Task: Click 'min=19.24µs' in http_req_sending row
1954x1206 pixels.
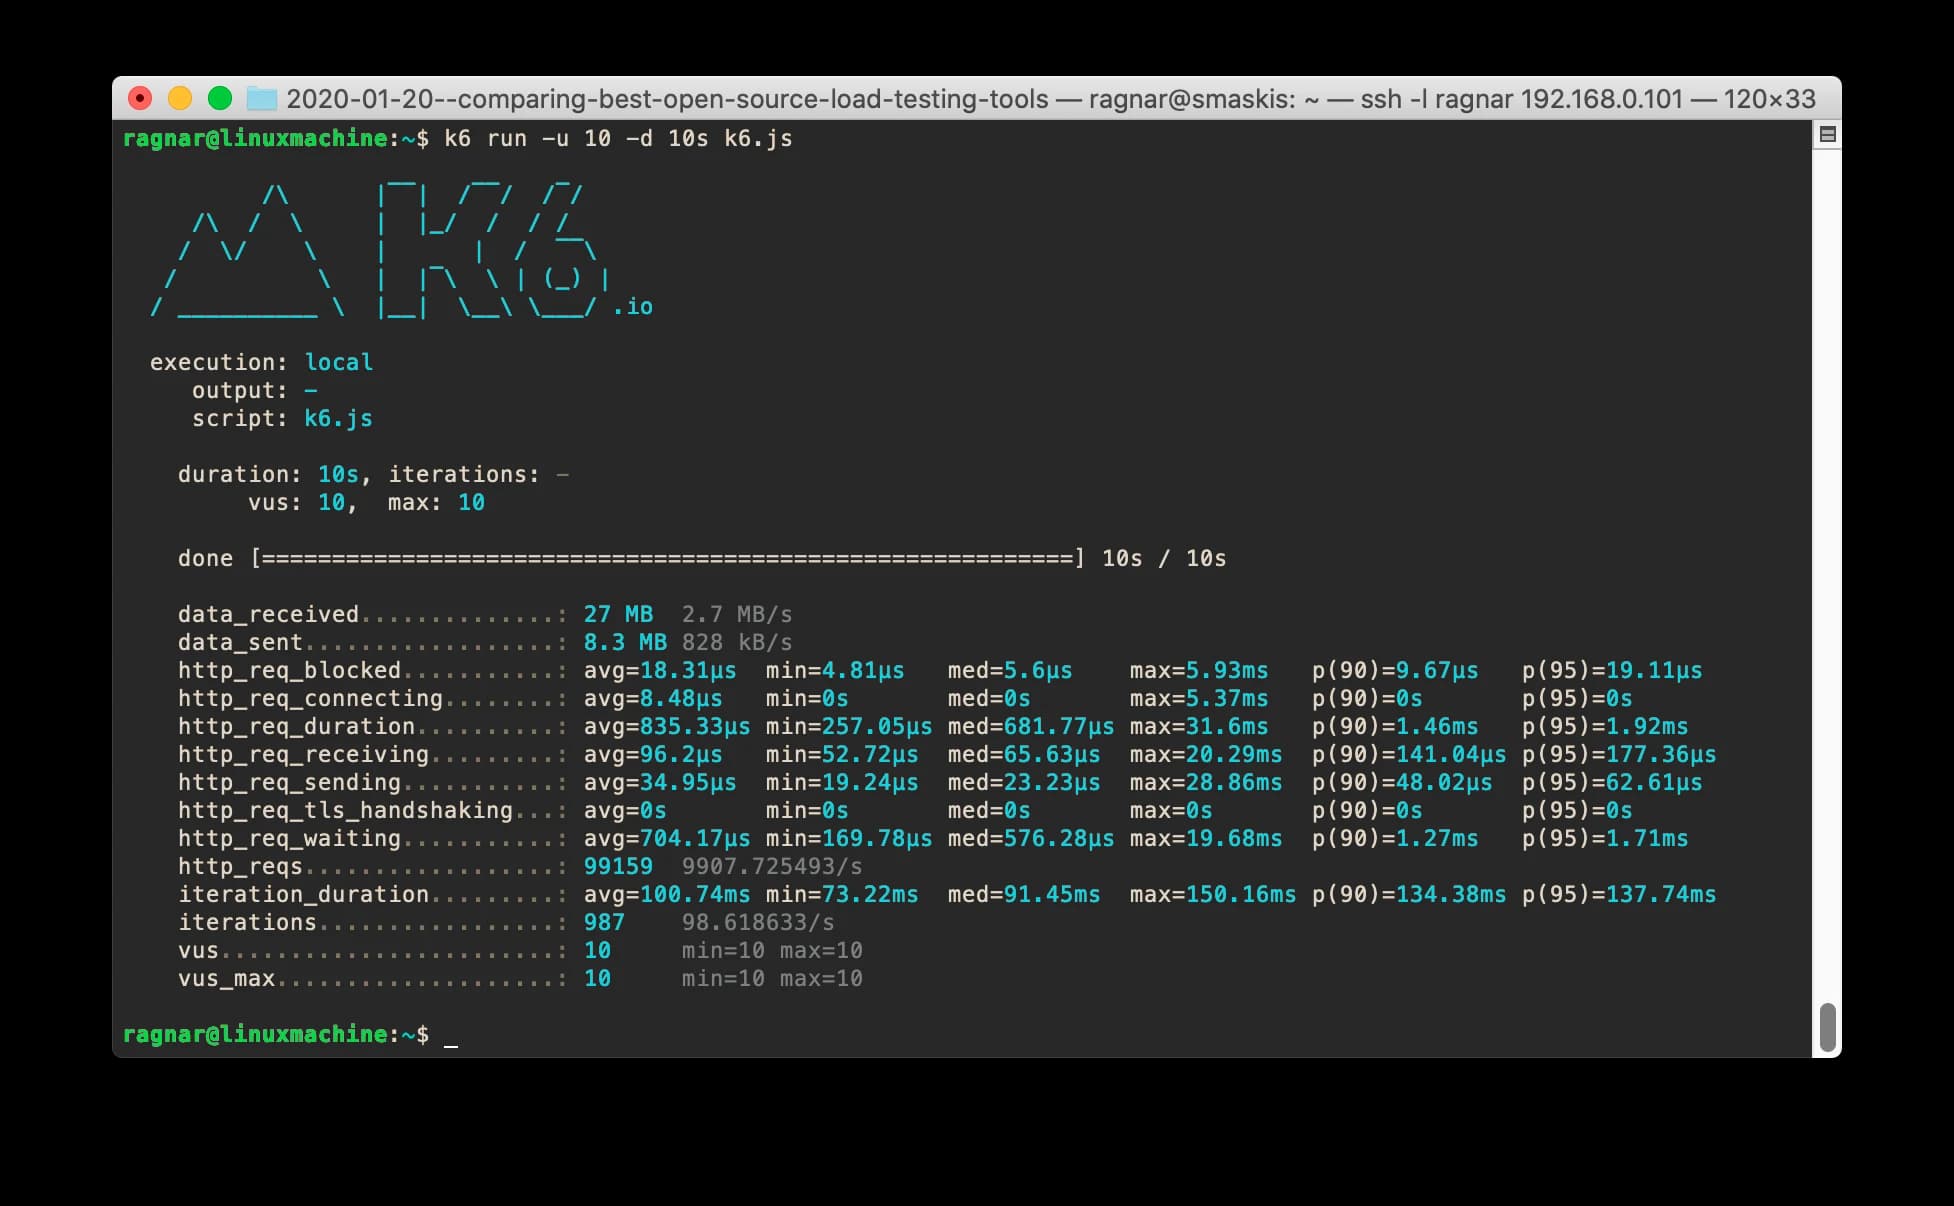Action: pos(842,782)
